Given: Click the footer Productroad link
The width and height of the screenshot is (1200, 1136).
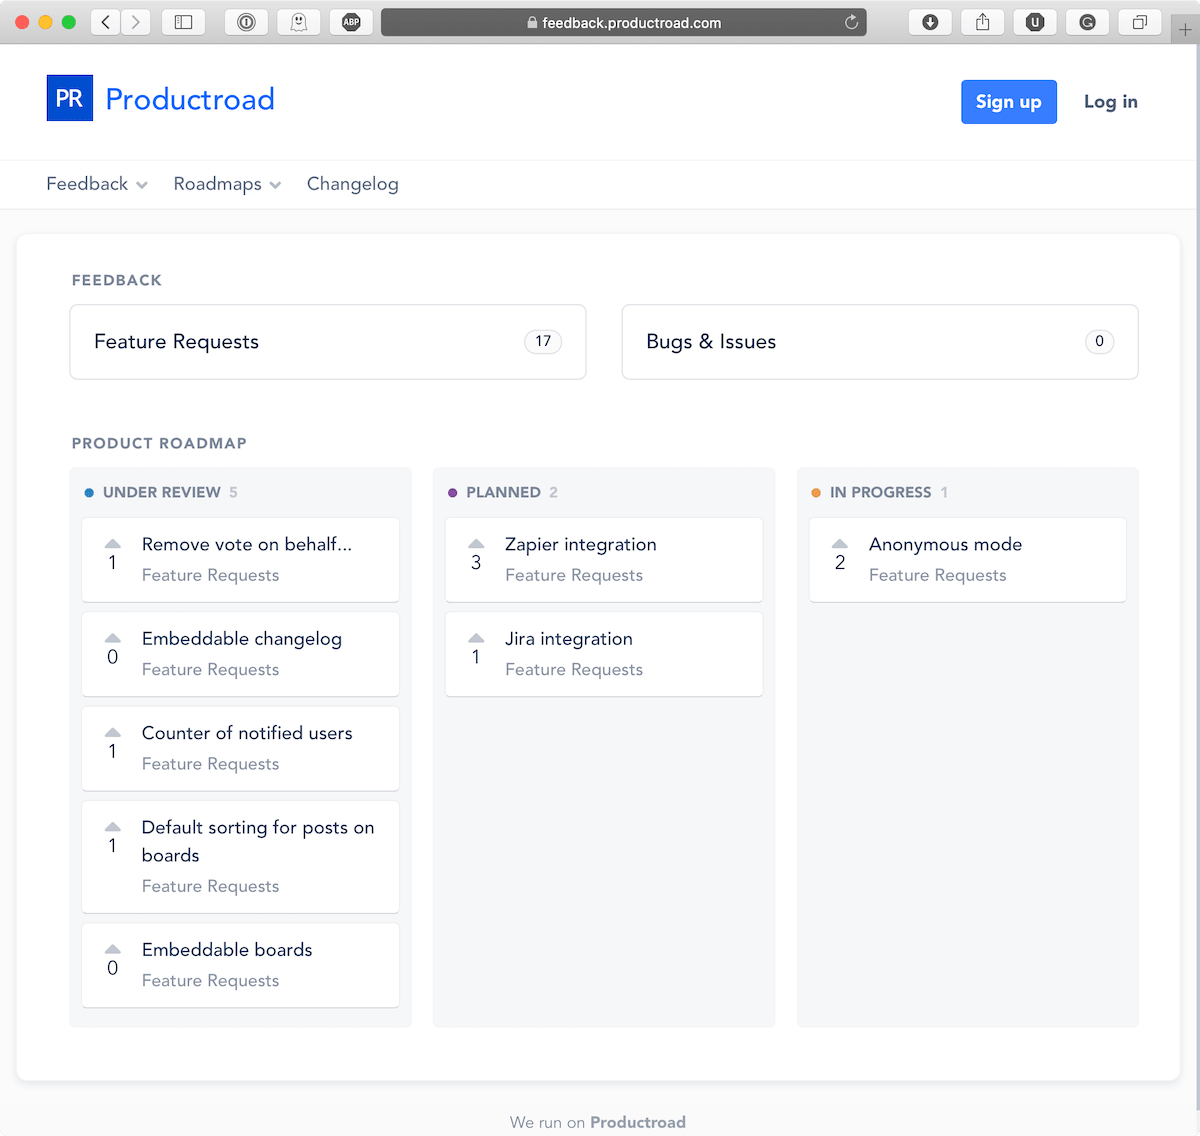Looking at the screenshot, I should (638, 1122).
